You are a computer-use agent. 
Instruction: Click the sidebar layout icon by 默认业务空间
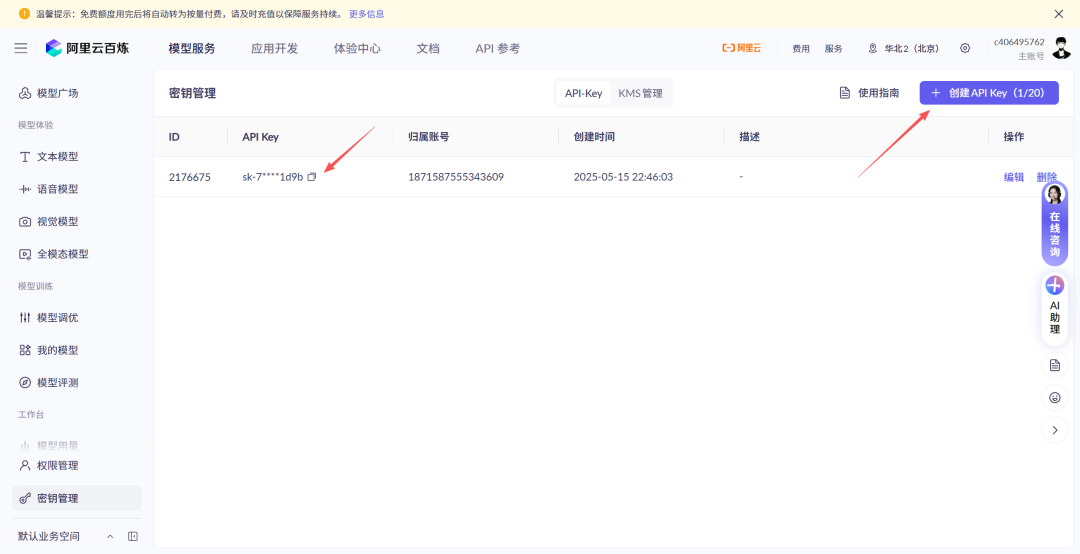[133, 536]
